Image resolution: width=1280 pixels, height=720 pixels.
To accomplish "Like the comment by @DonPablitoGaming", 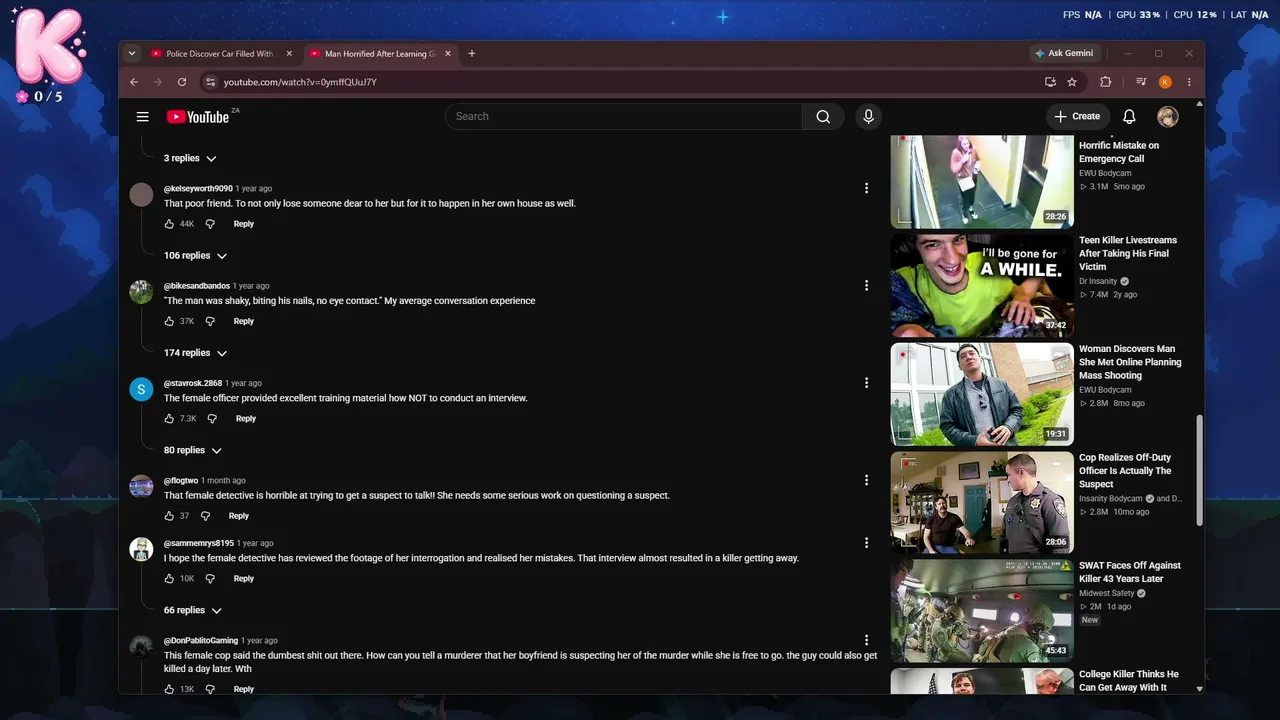I will (169, 689).
